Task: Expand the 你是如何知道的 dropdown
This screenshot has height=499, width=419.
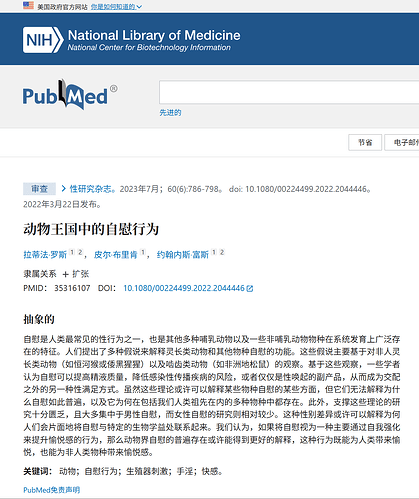Action: pos(116,7)
